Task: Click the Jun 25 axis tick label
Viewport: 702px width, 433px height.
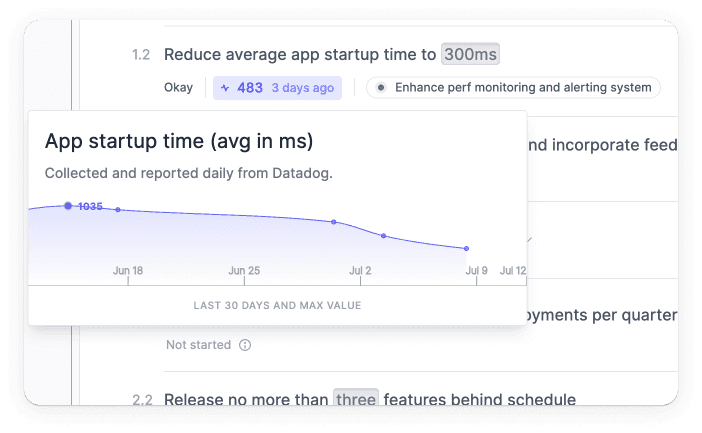Action: coord(244,270)
